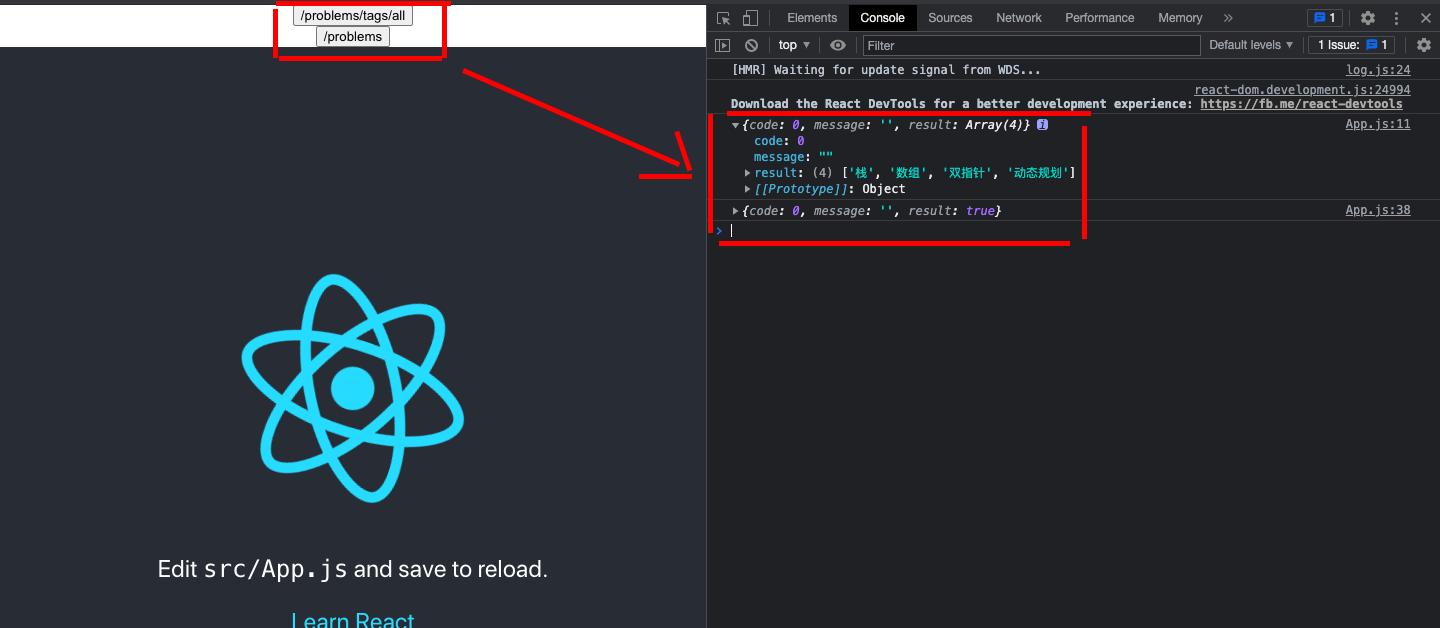The image size is (1440, 628).
Task: Open react-dom.development.js:24994 source link
Action: [x=1302, y=90]
